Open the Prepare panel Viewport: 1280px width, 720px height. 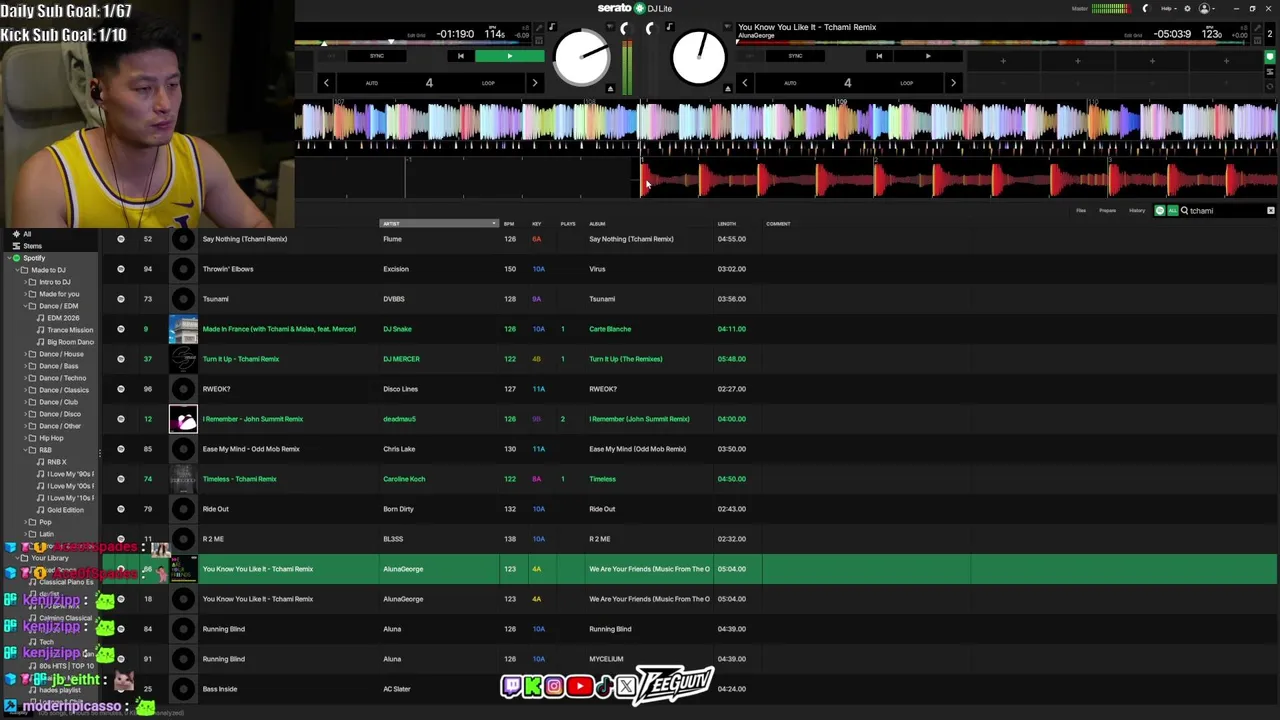(x=1108, y=211)
